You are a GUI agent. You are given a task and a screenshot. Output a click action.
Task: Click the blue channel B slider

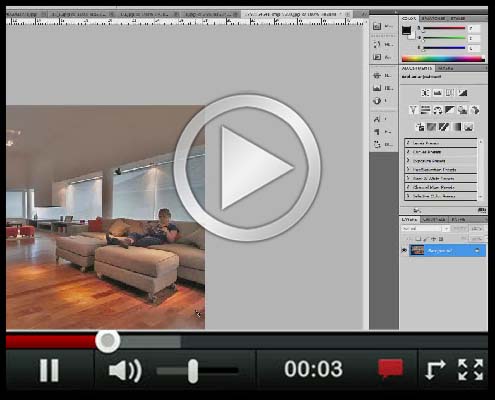[443, 48]
